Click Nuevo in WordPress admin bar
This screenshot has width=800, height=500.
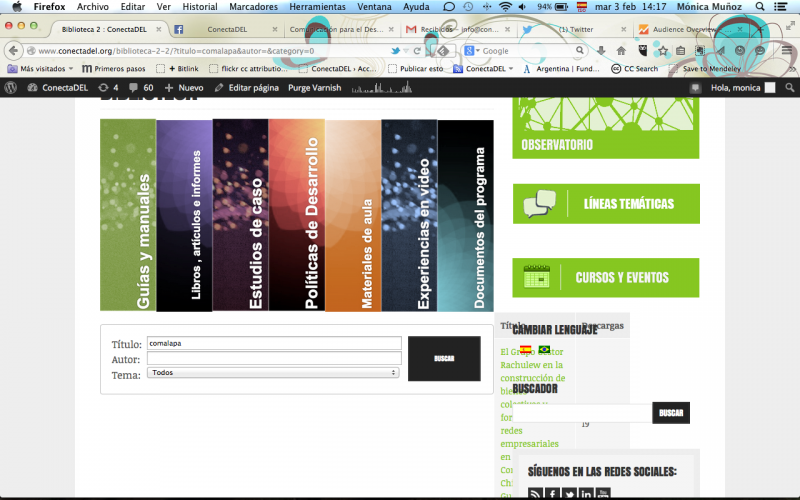pos(184,88)
